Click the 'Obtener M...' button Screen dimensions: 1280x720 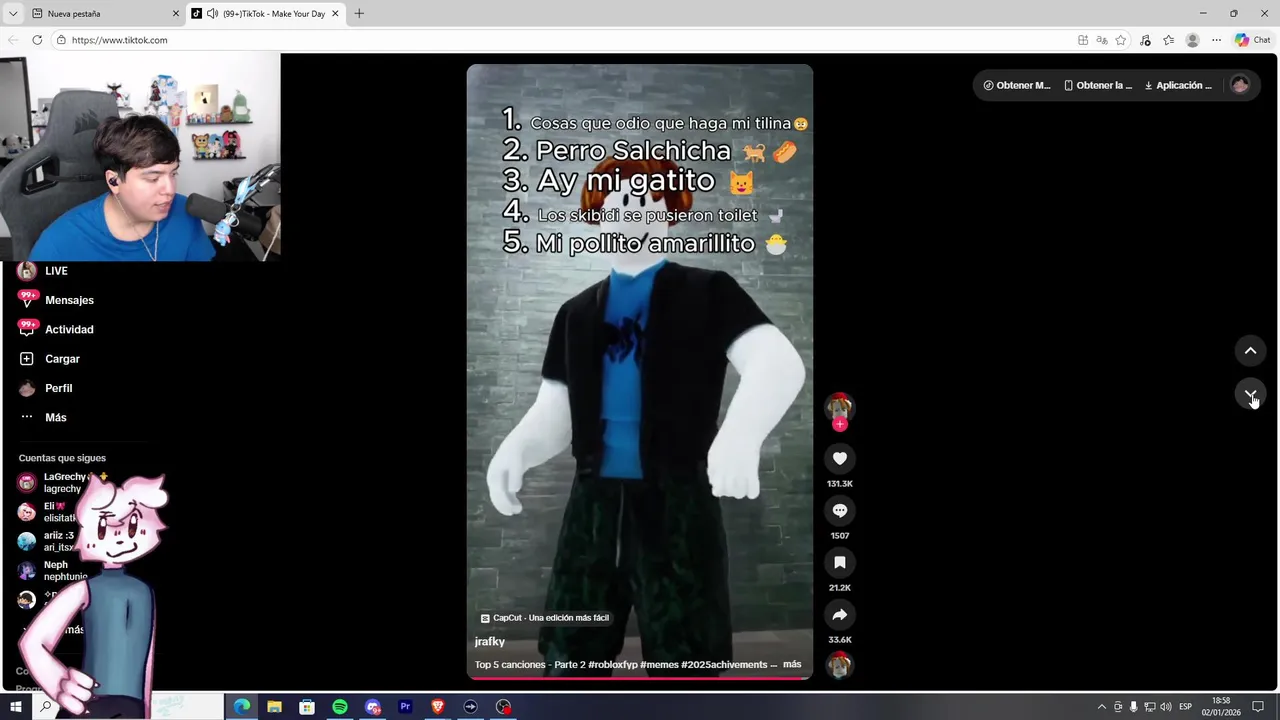point(1016,85)
